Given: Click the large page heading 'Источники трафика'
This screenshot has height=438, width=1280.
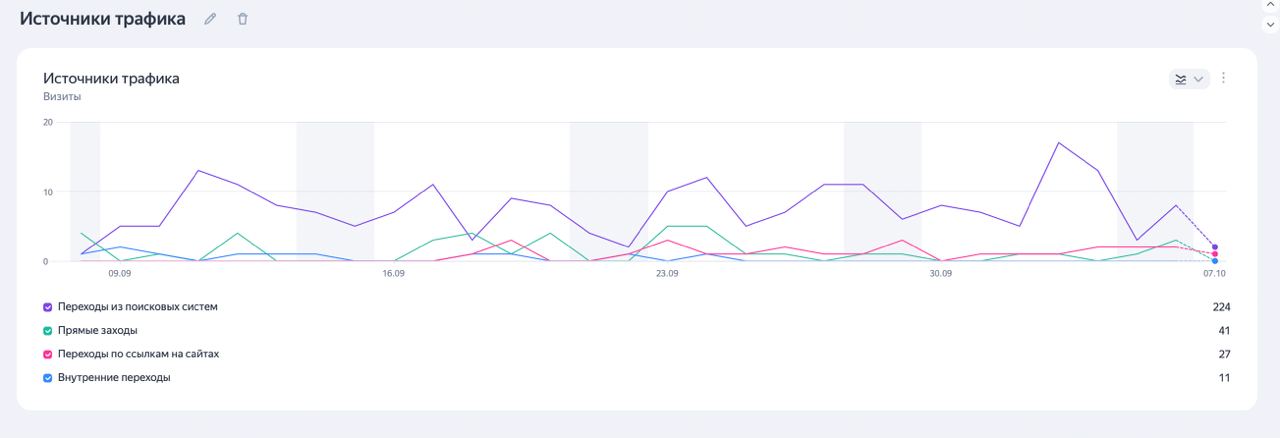Looking at the screenshot, I should [102, 19].
